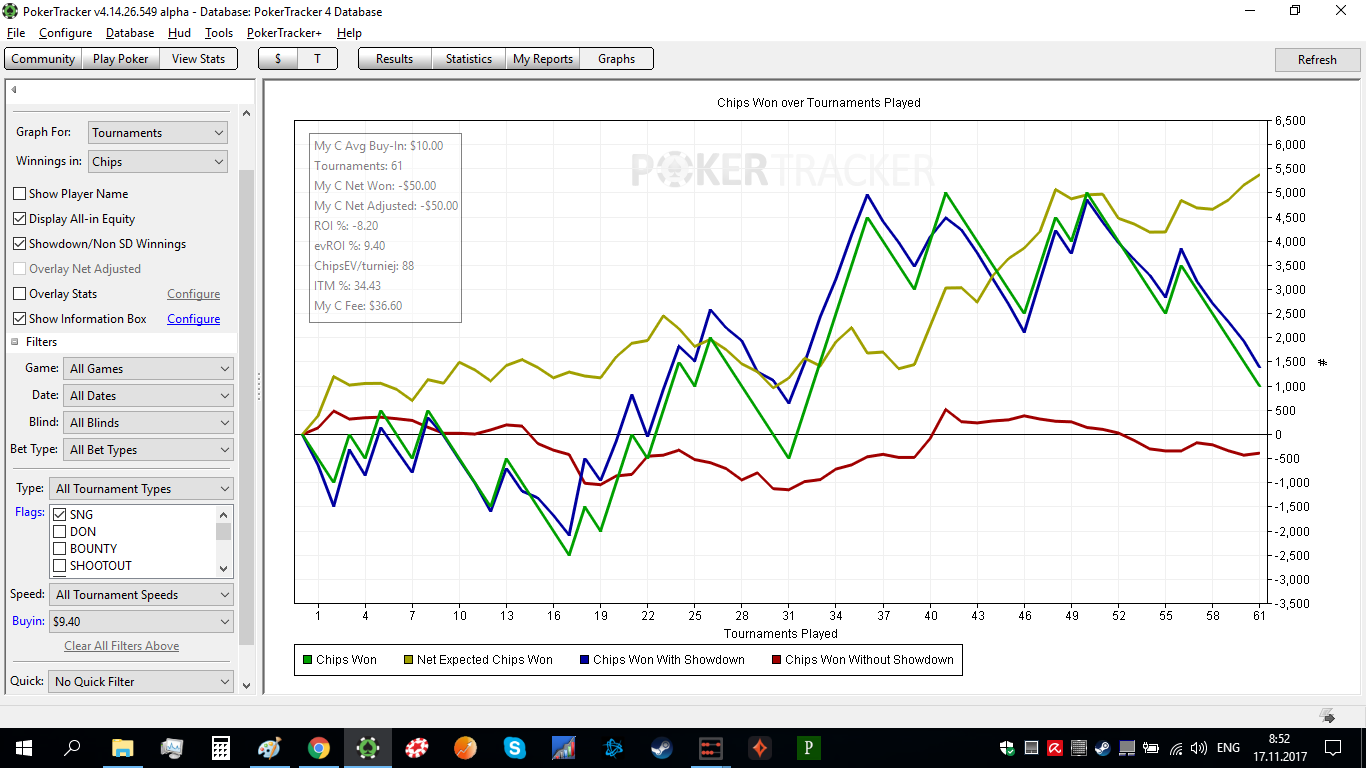Switch to the Play Poker tab

(x=120, y=59)
